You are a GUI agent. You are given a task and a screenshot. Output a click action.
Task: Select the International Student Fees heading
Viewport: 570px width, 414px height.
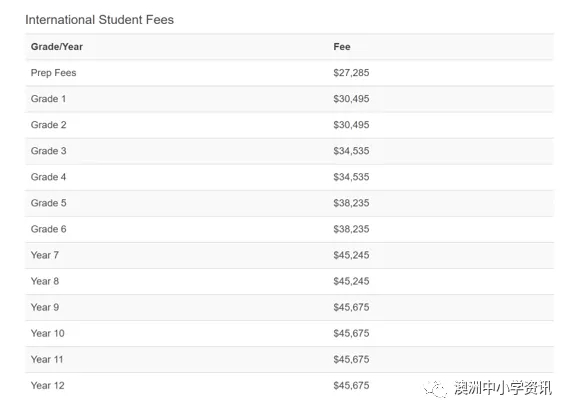(x=99, y=20)
